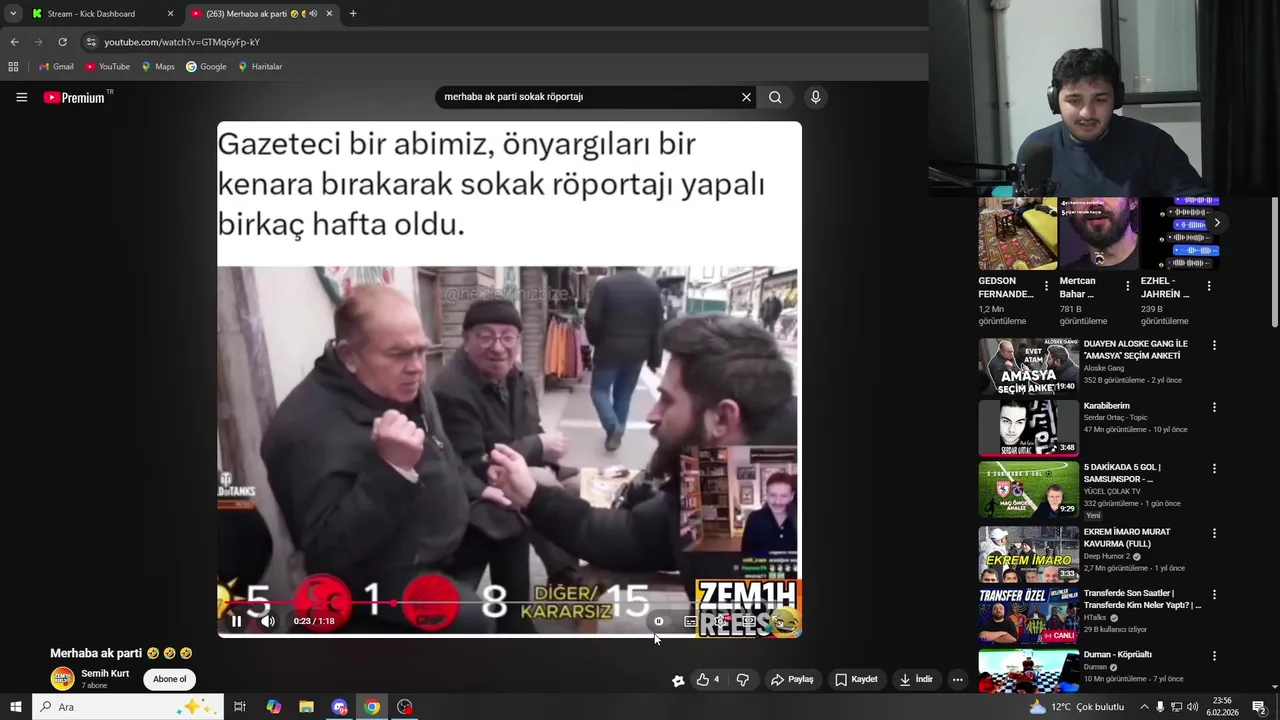Image resolution: width=1280 pixels, height=720 pixels.
Task: Toggle subtitles with the captions icon
Action: tap(690, 621)
